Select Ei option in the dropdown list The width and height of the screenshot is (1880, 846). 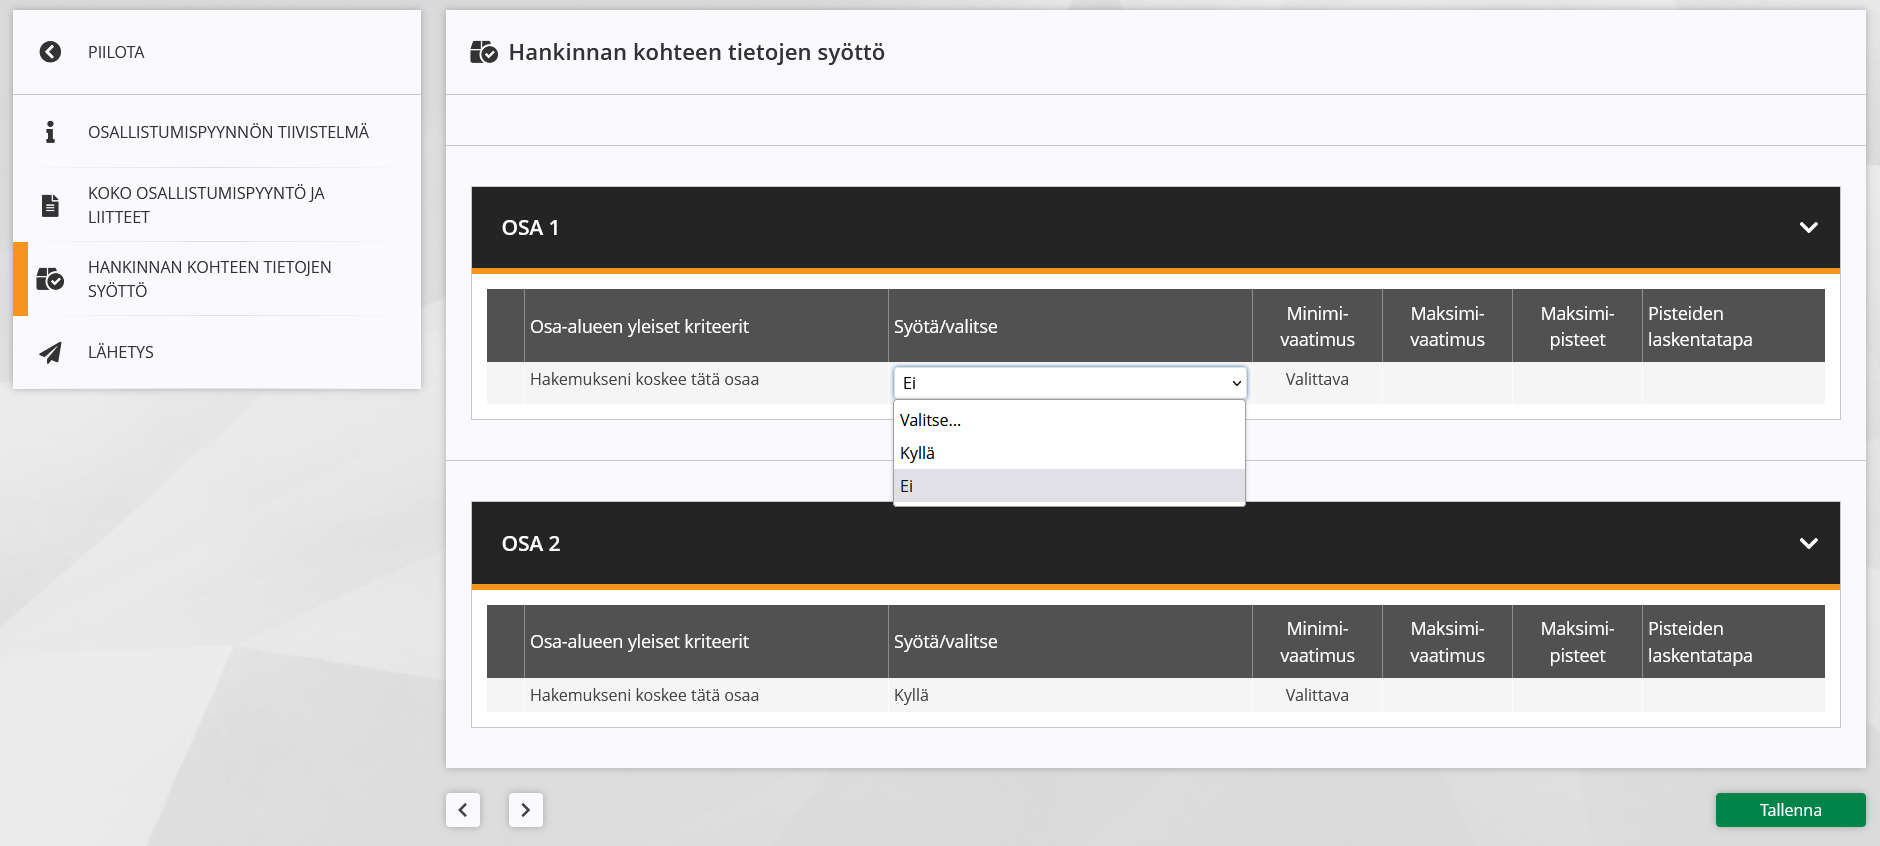[x=1069, y=486]
